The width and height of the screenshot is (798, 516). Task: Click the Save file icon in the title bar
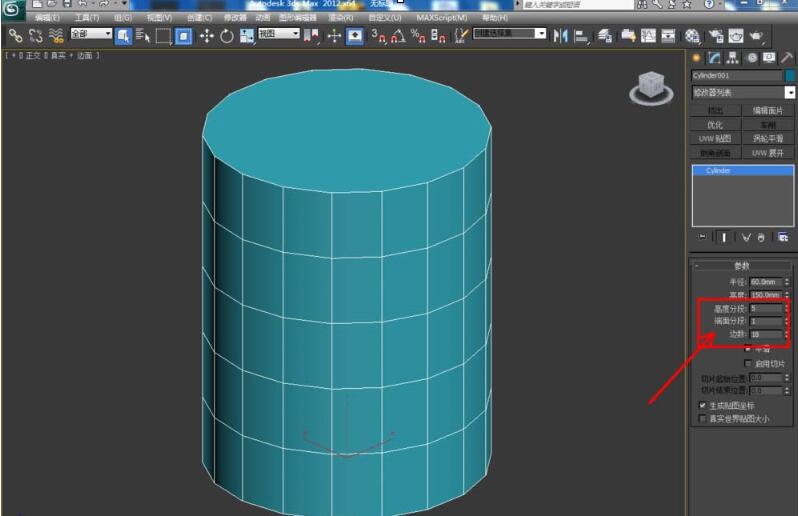[x=67, y=4]
